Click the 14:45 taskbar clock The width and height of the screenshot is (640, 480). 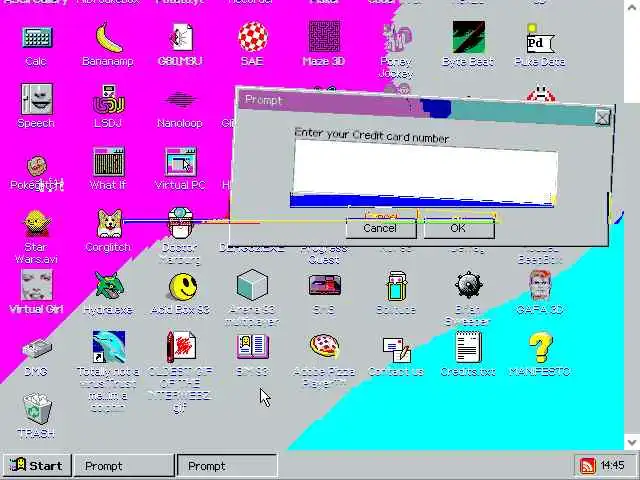pyautogui.click(x=612, y=465)
